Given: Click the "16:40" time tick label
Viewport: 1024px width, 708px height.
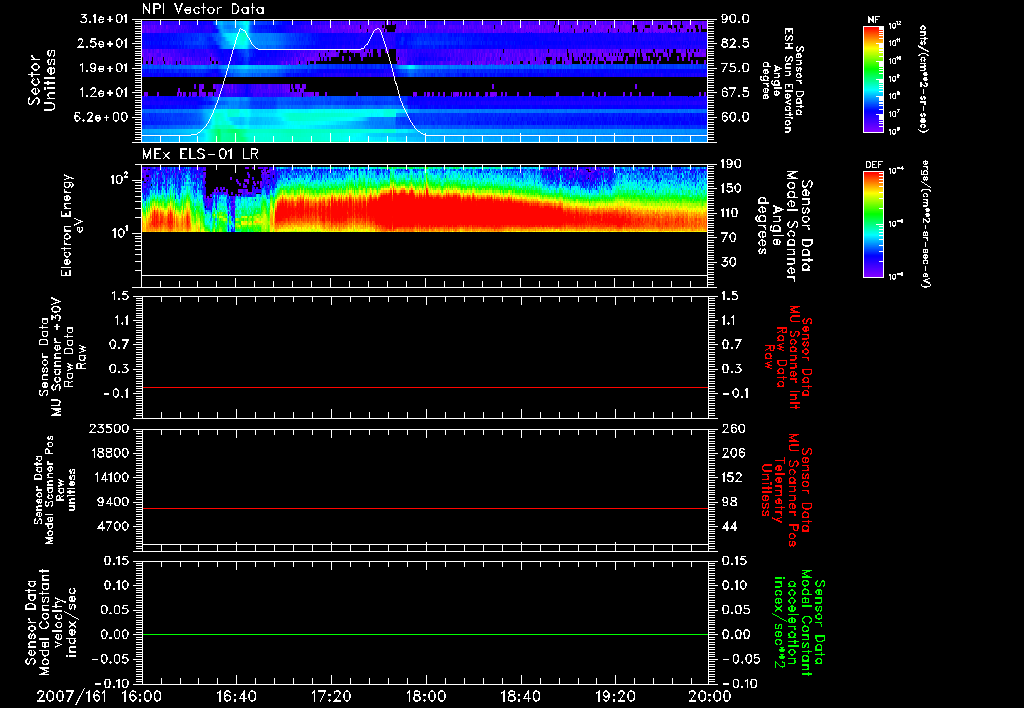Looking at the screenshot, I should pyautogui.click(x=236, y=696).
